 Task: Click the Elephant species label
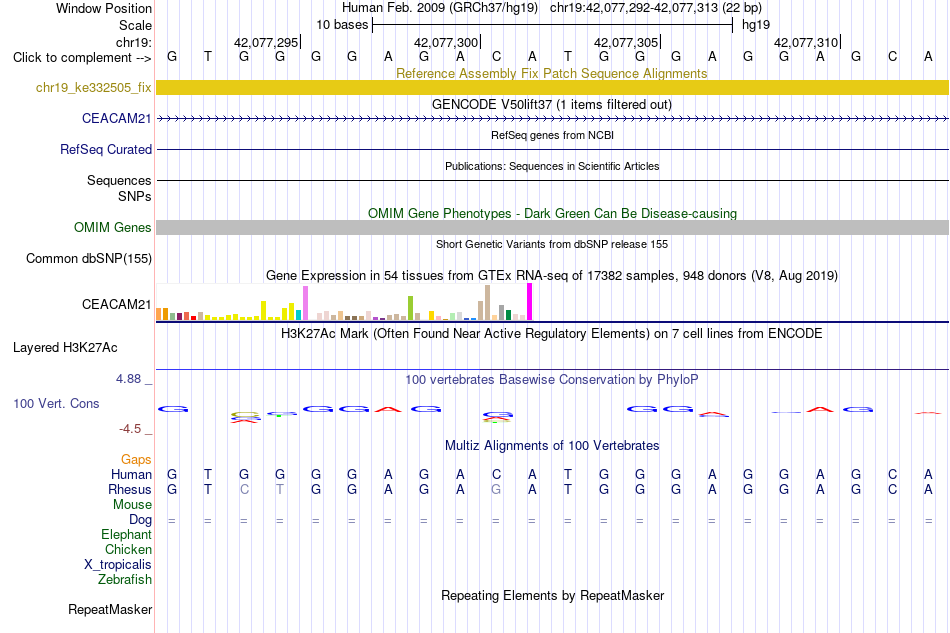pos(126,534)
